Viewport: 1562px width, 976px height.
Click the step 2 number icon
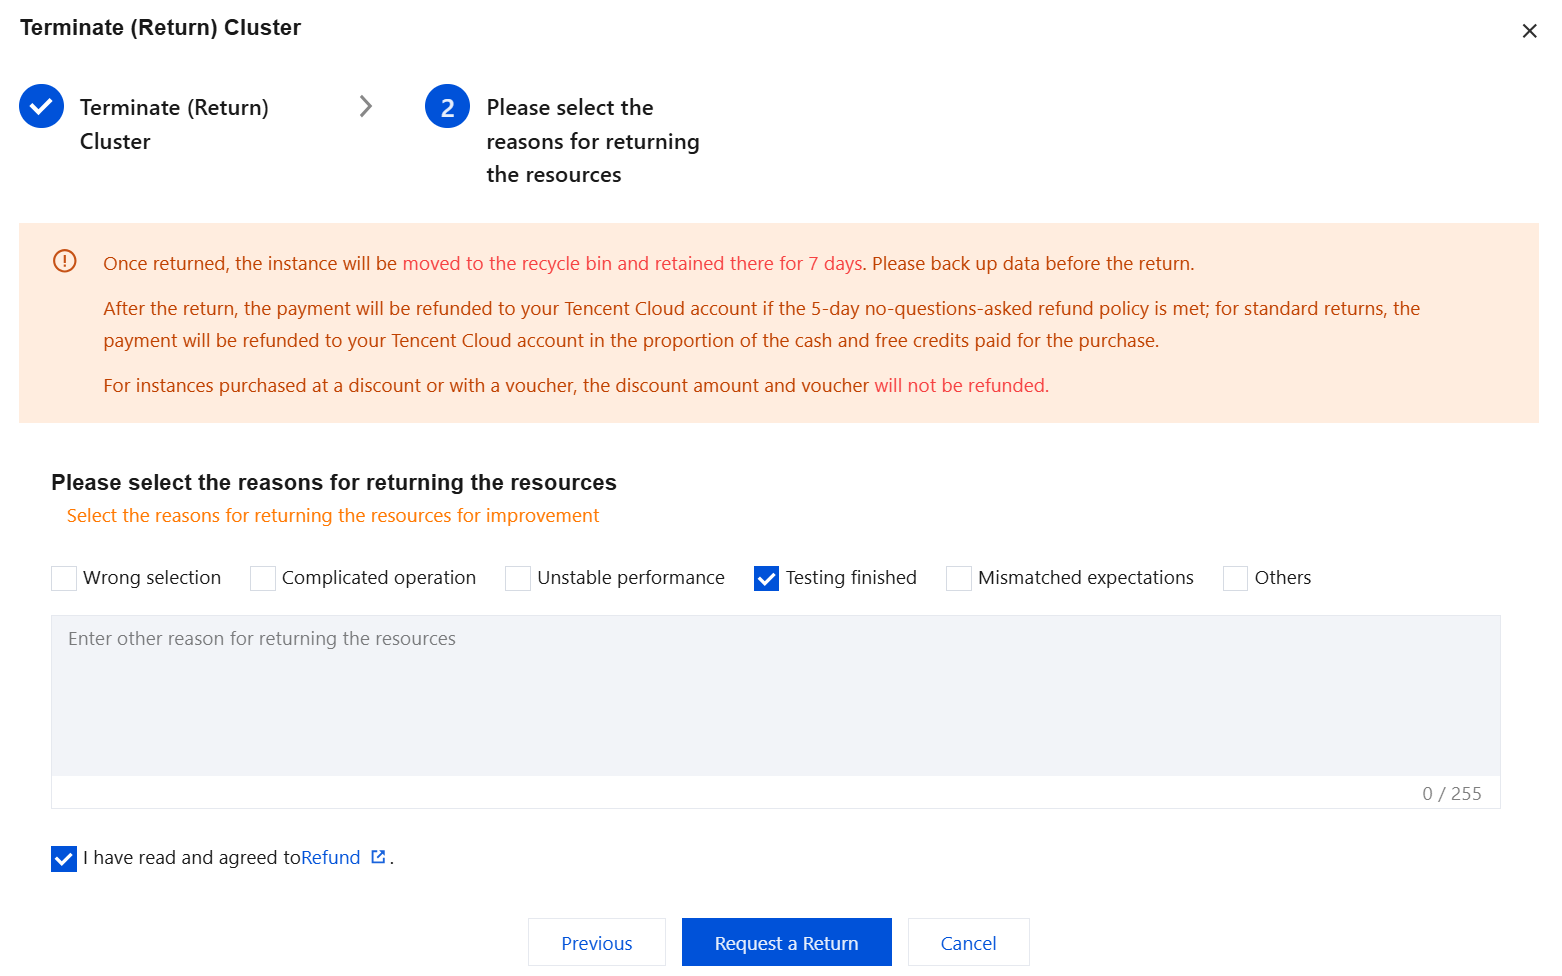[447, 107]
